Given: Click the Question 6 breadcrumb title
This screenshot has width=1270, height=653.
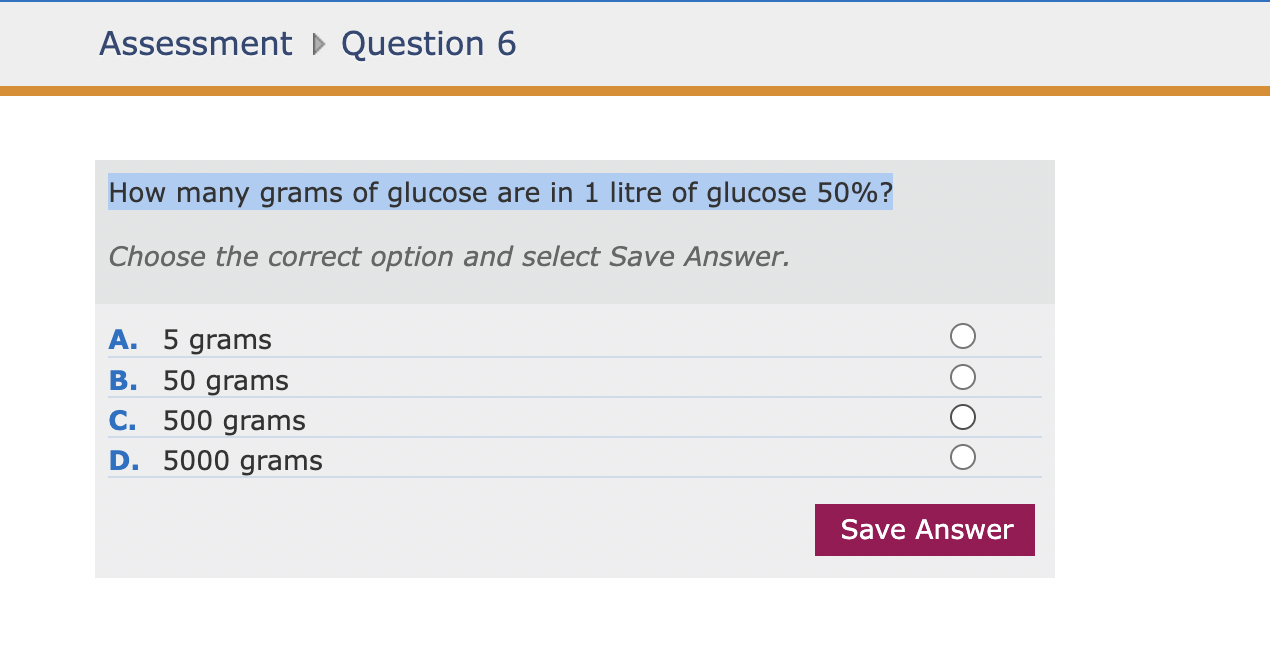Looking at the screenshot, I should click(x=428, y=44).
